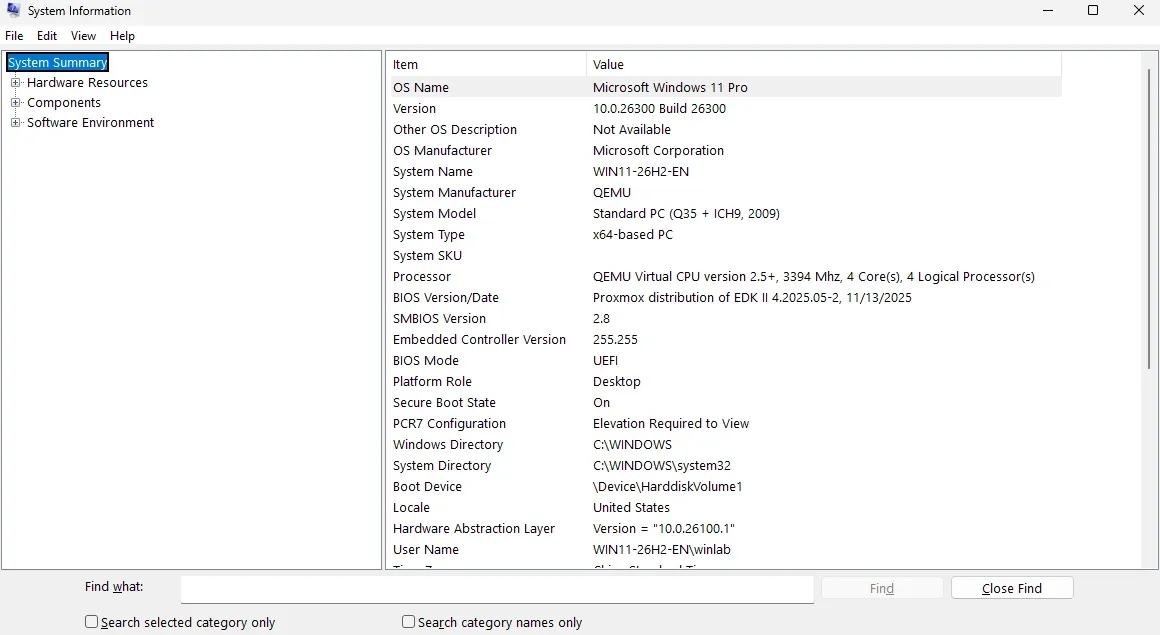
Task: Select the System Model row
Action: pyautogui.click(x=726, y=213)
